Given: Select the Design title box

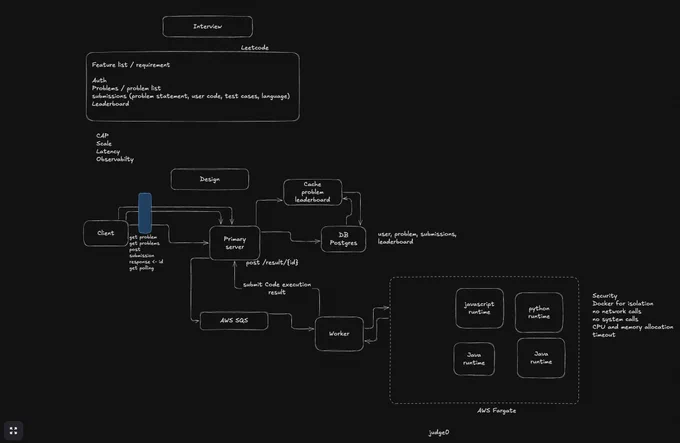Looking at the screenshot, I should 210,179.
